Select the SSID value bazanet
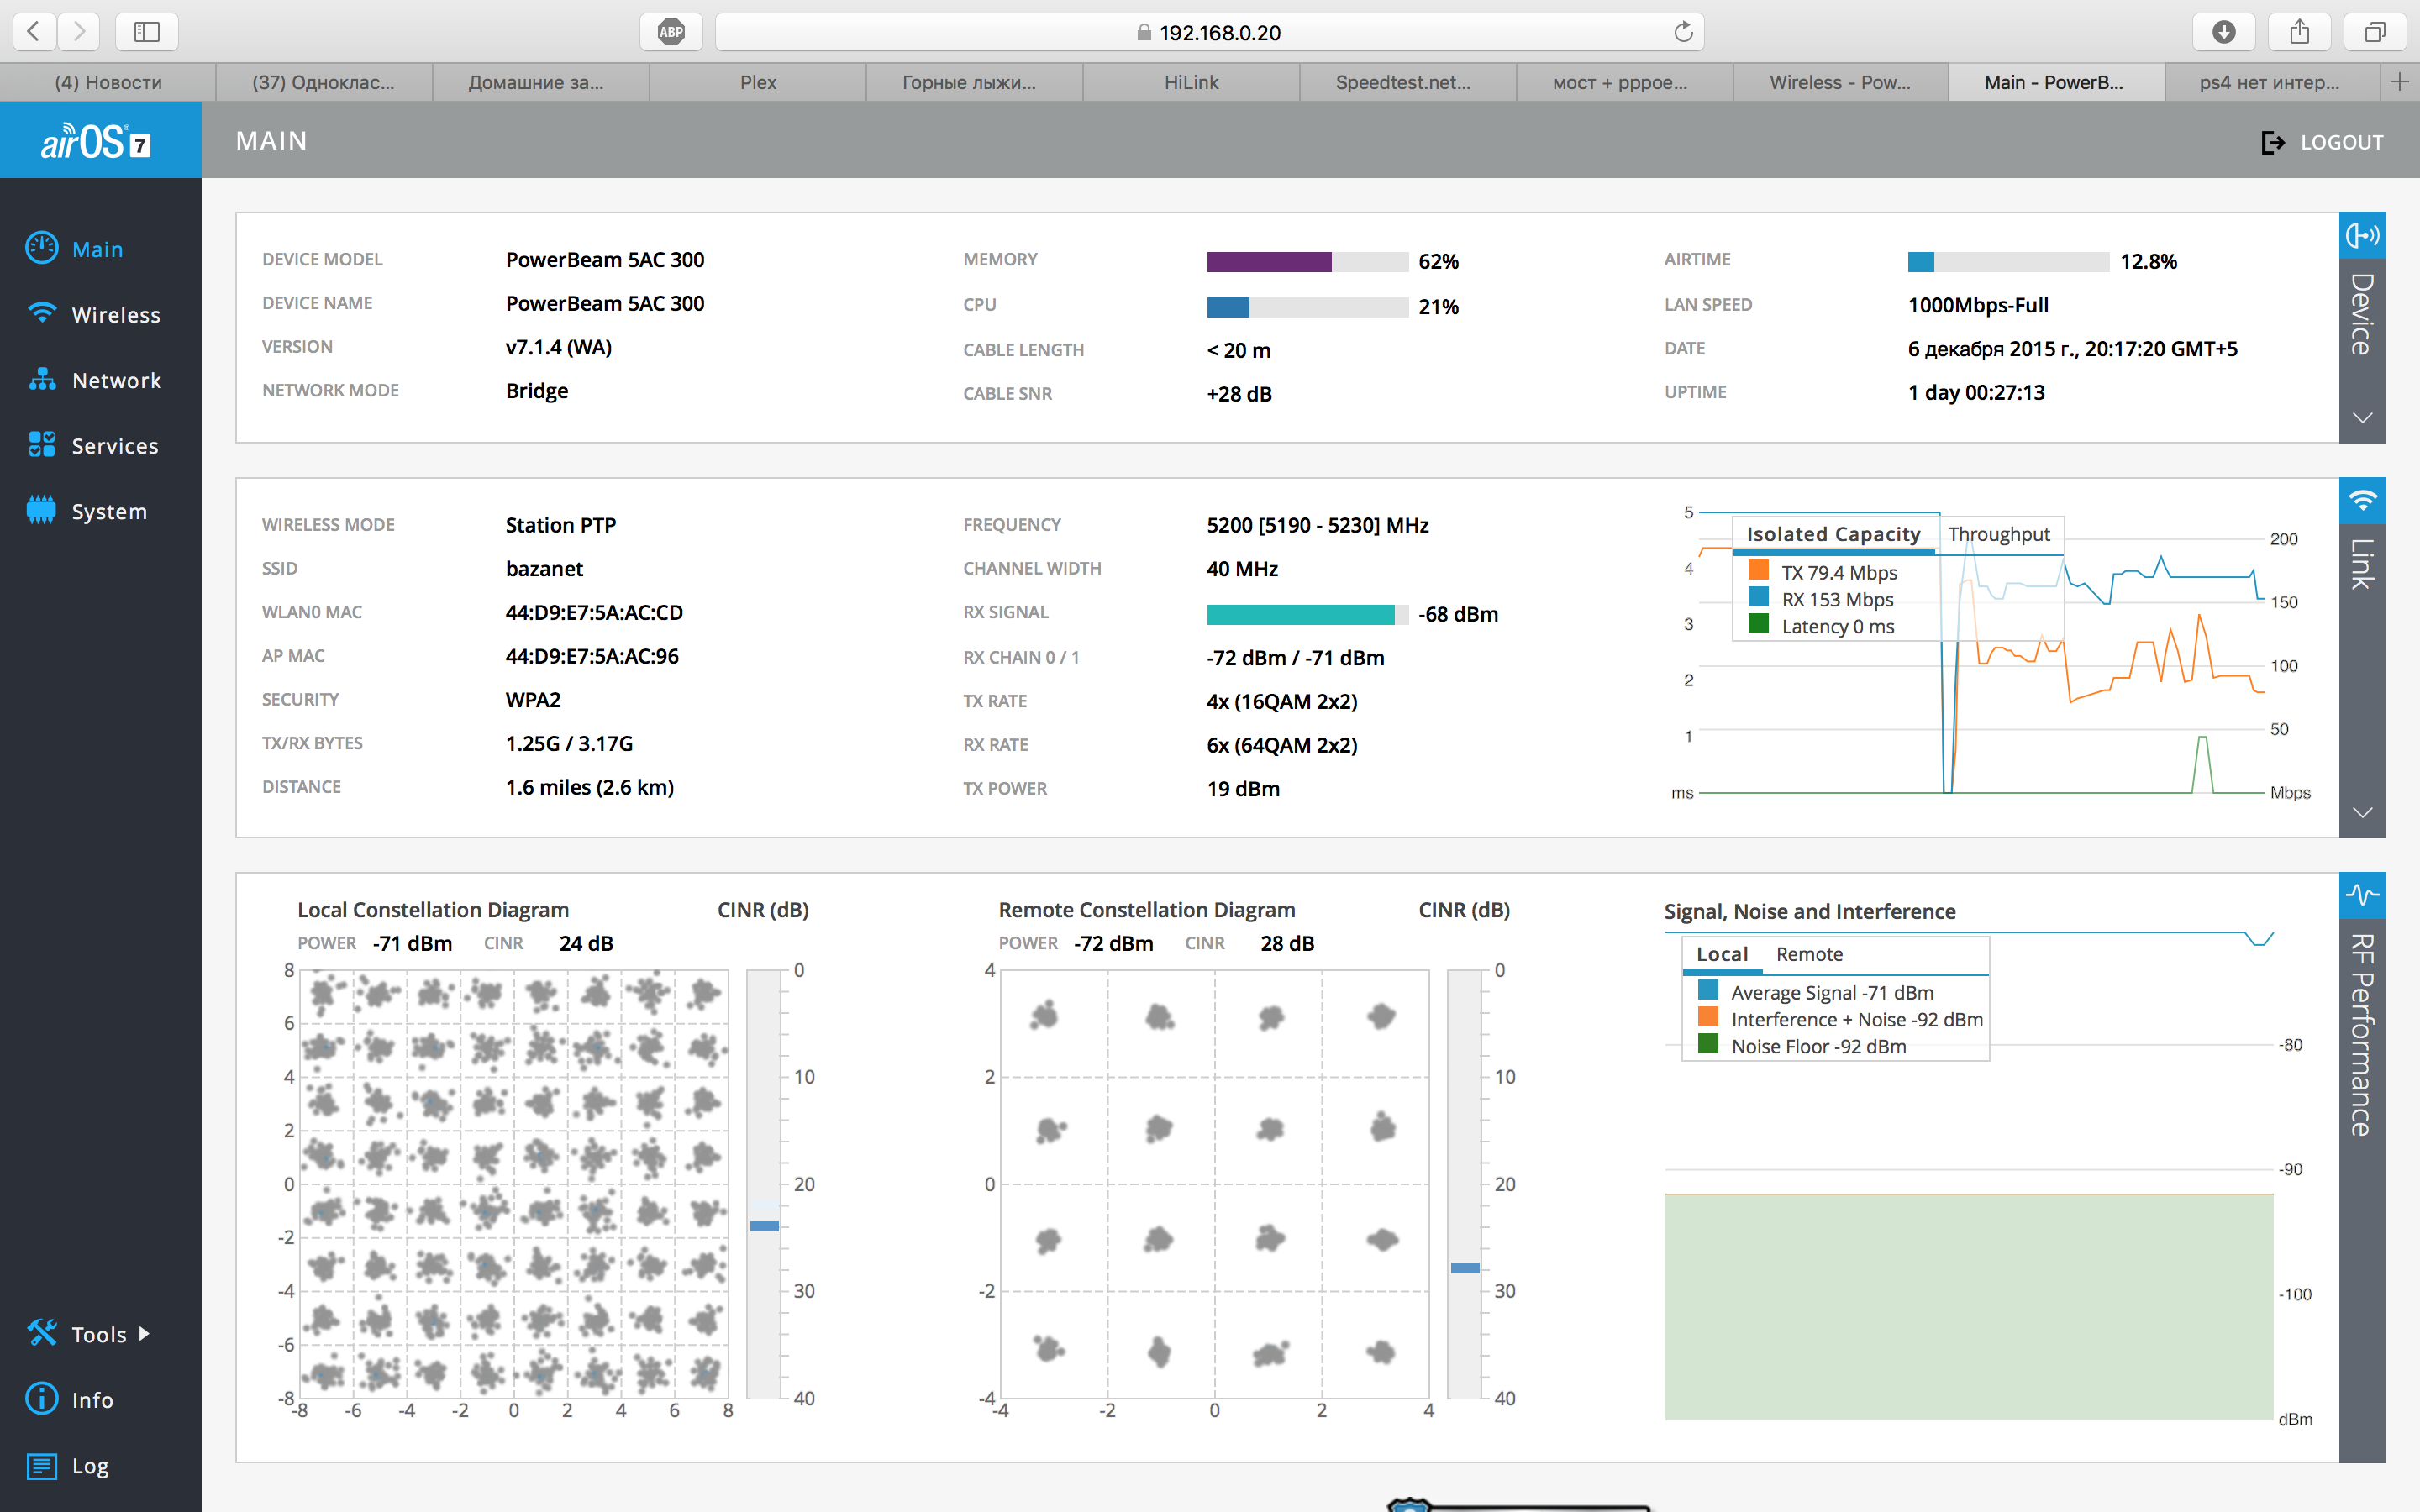The width and height of the screenshot is (2420, 1512). (544, 569)
